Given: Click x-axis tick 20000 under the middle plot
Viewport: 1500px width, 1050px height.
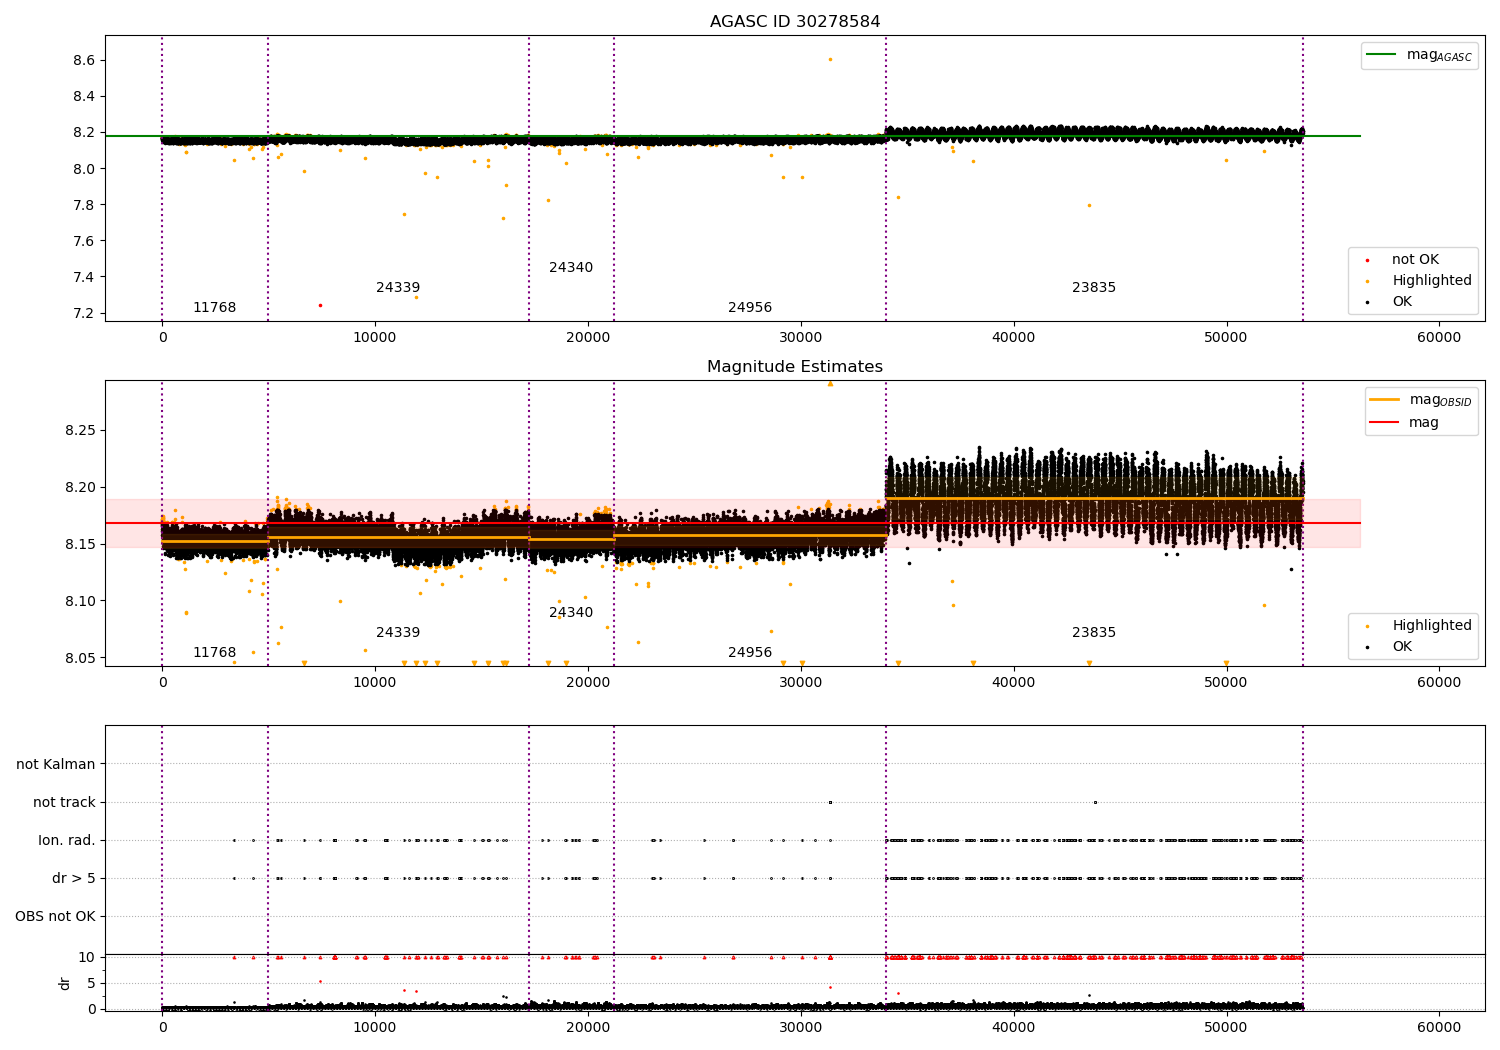Looking at the screenshot, I should point(588,683).
